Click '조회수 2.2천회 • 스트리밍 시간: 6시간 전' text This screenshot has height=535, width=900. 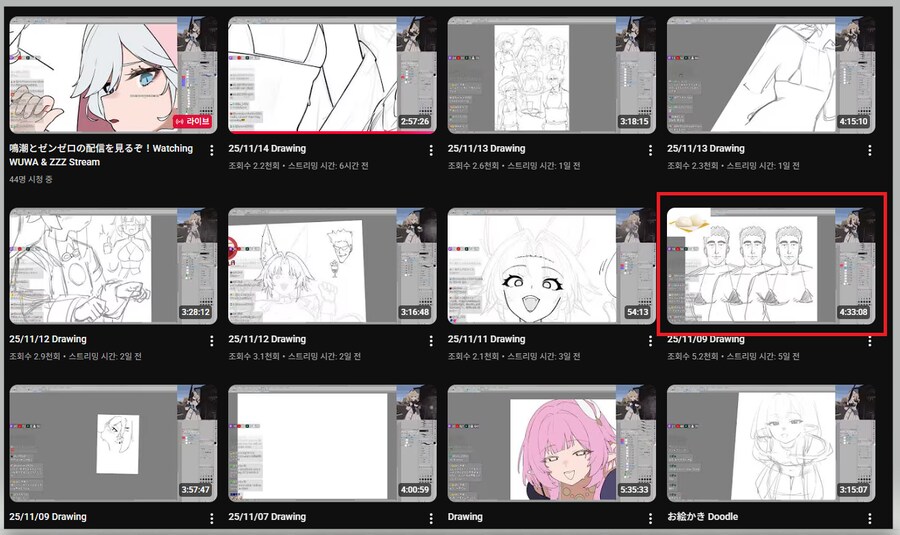tap(298, 166)
